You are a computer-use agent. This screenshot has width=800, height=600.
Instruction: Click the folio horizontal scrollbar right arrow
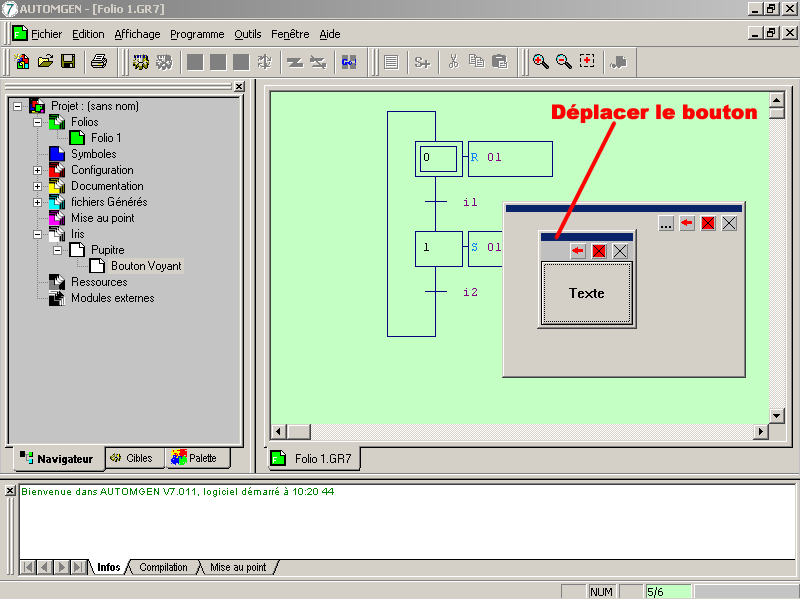pos(761,431)
